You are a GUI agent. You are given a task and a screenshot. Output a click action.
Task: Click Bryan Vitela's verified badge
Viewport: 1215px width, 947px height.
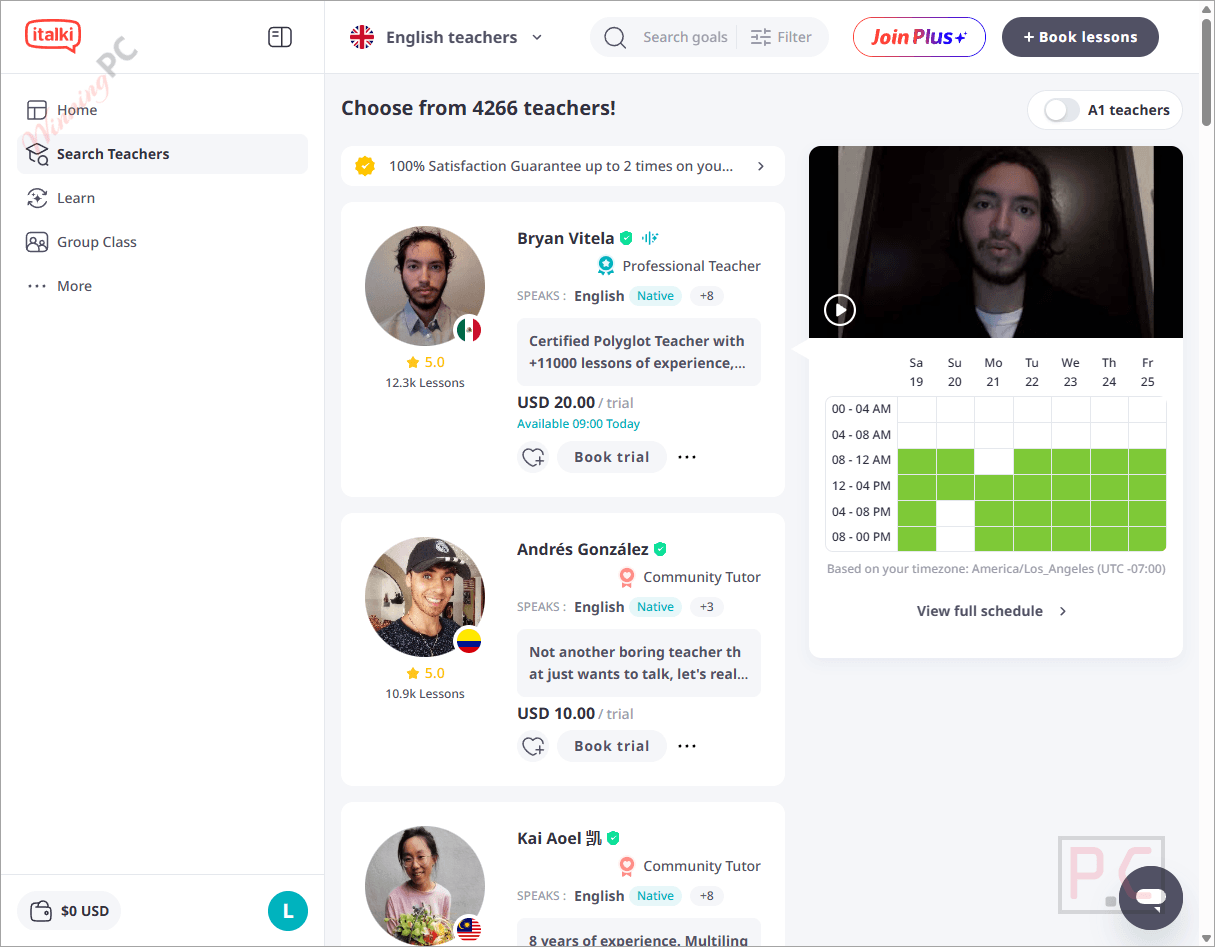[626, 238]
